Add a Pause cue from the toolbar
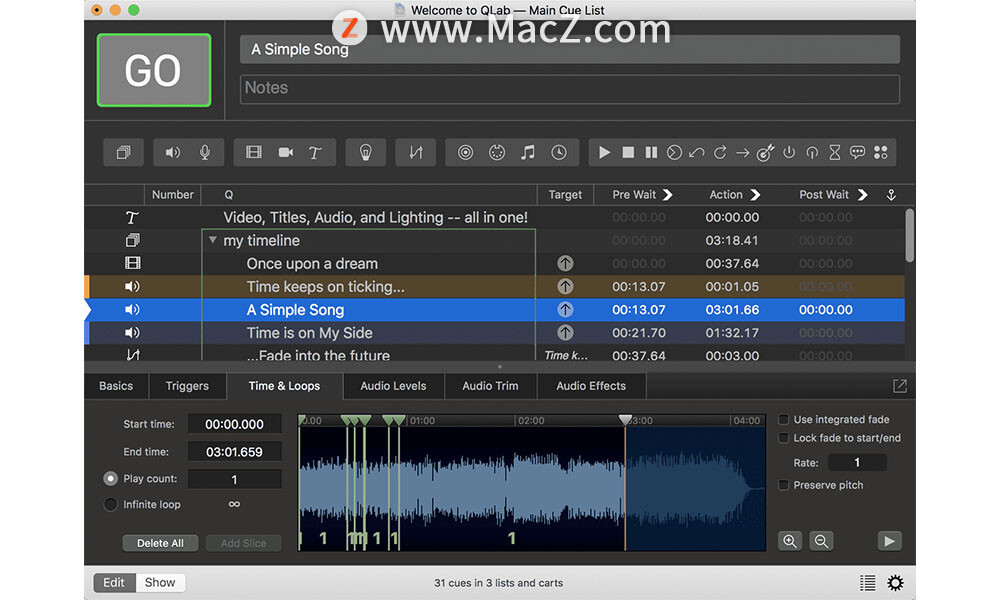1000x600 pixels. coord(651,152)
